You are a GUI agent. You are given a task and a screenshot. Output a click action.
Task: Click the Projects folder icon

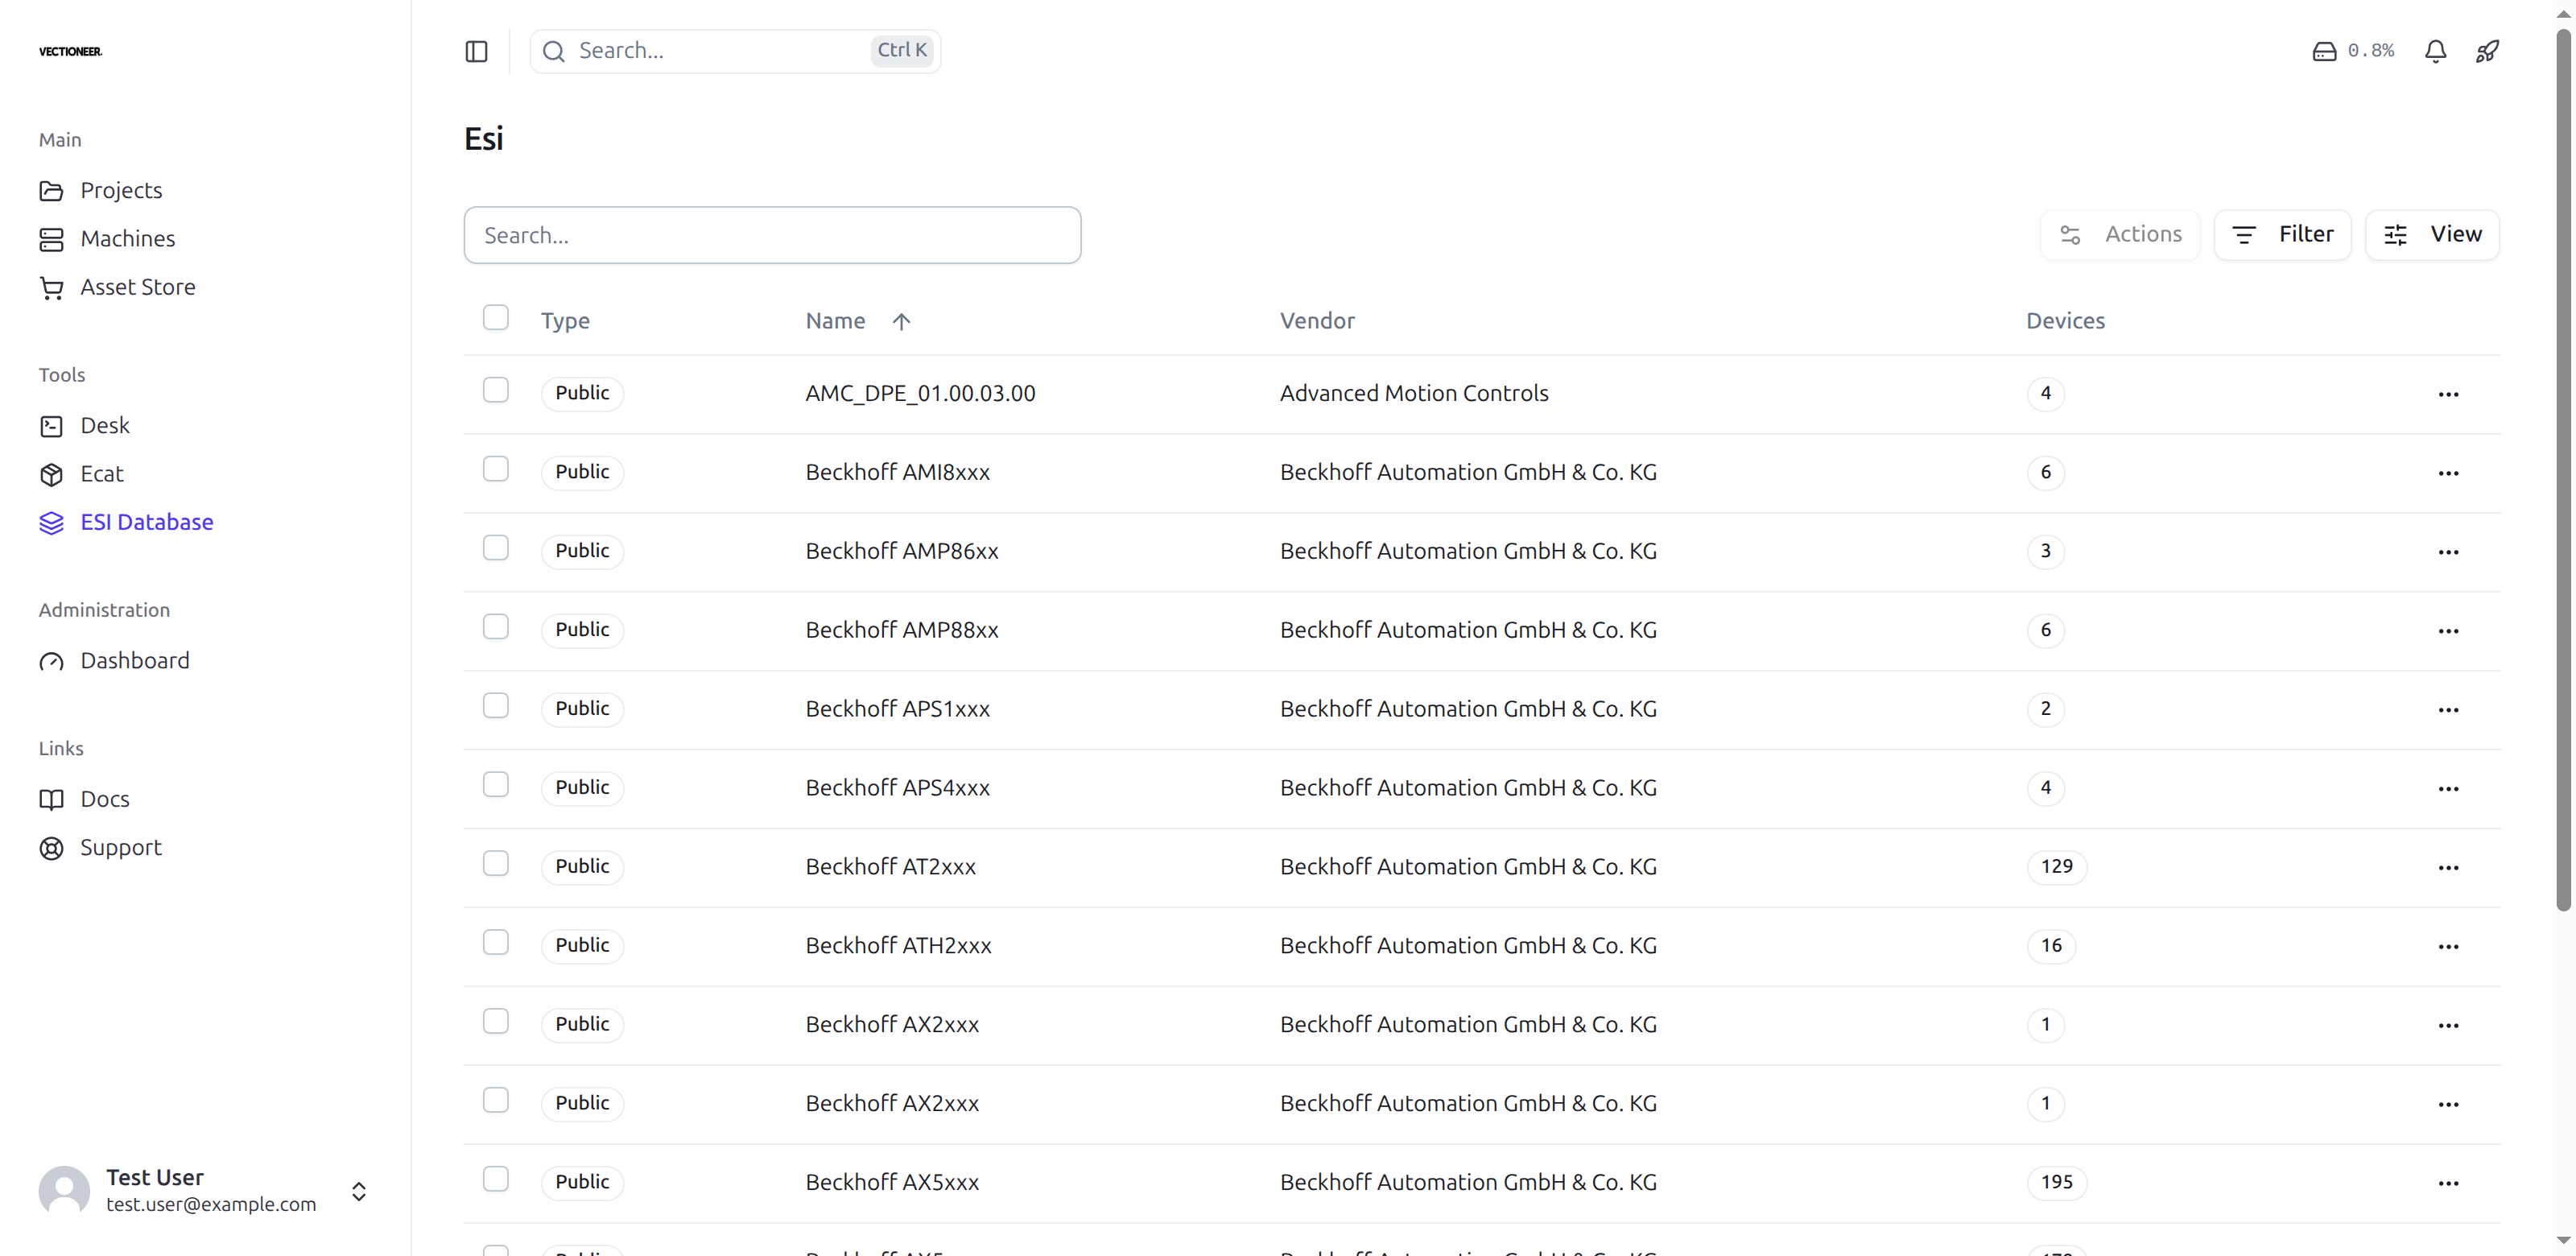tap(51, 191)
